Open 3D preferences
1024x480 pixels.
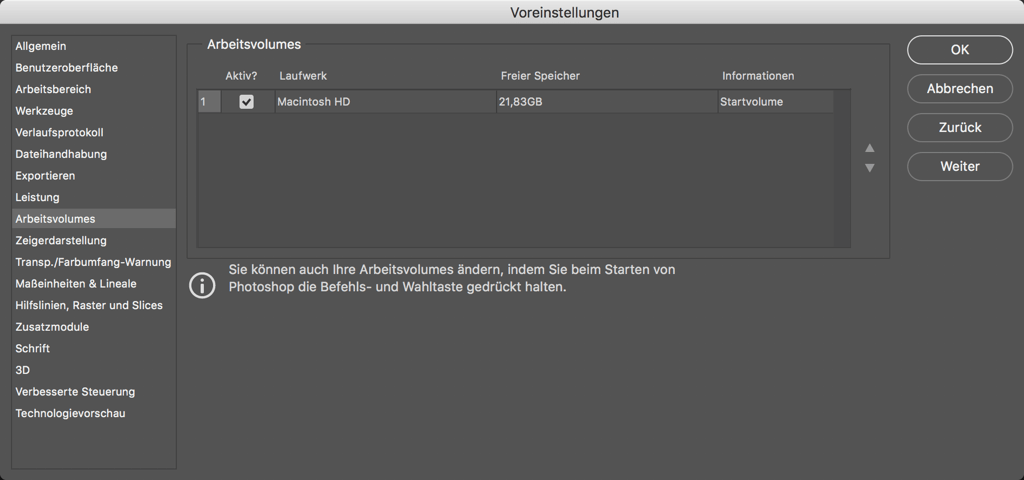[94, 370]
